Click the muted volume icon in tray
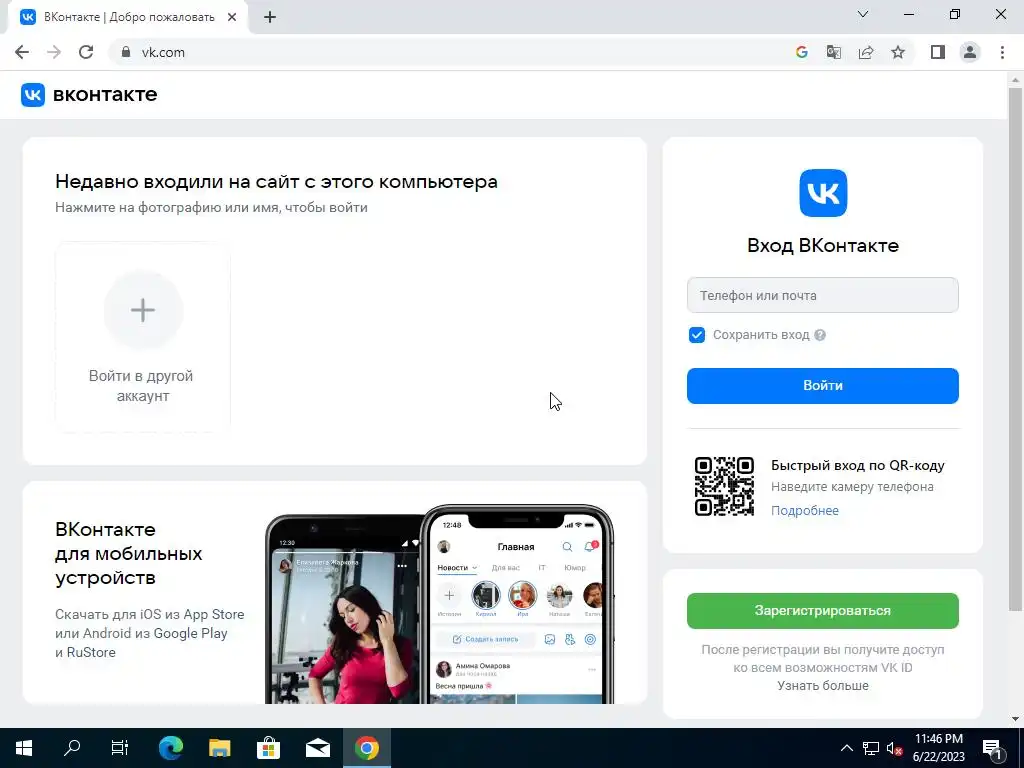The width and height of the screenshot is (1024, 768). tap(895, 748)
